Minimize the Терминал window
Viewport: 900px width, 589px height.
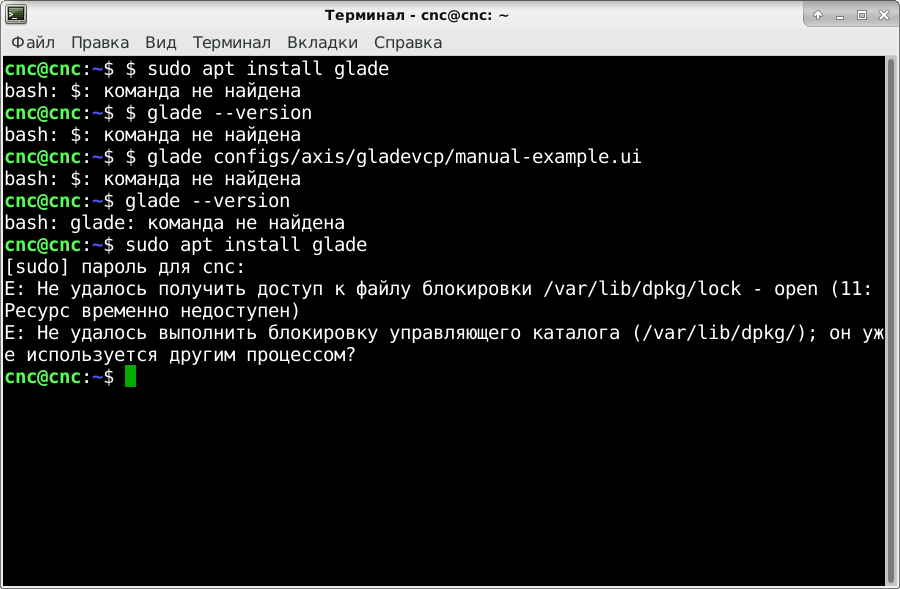coord(840,16)
